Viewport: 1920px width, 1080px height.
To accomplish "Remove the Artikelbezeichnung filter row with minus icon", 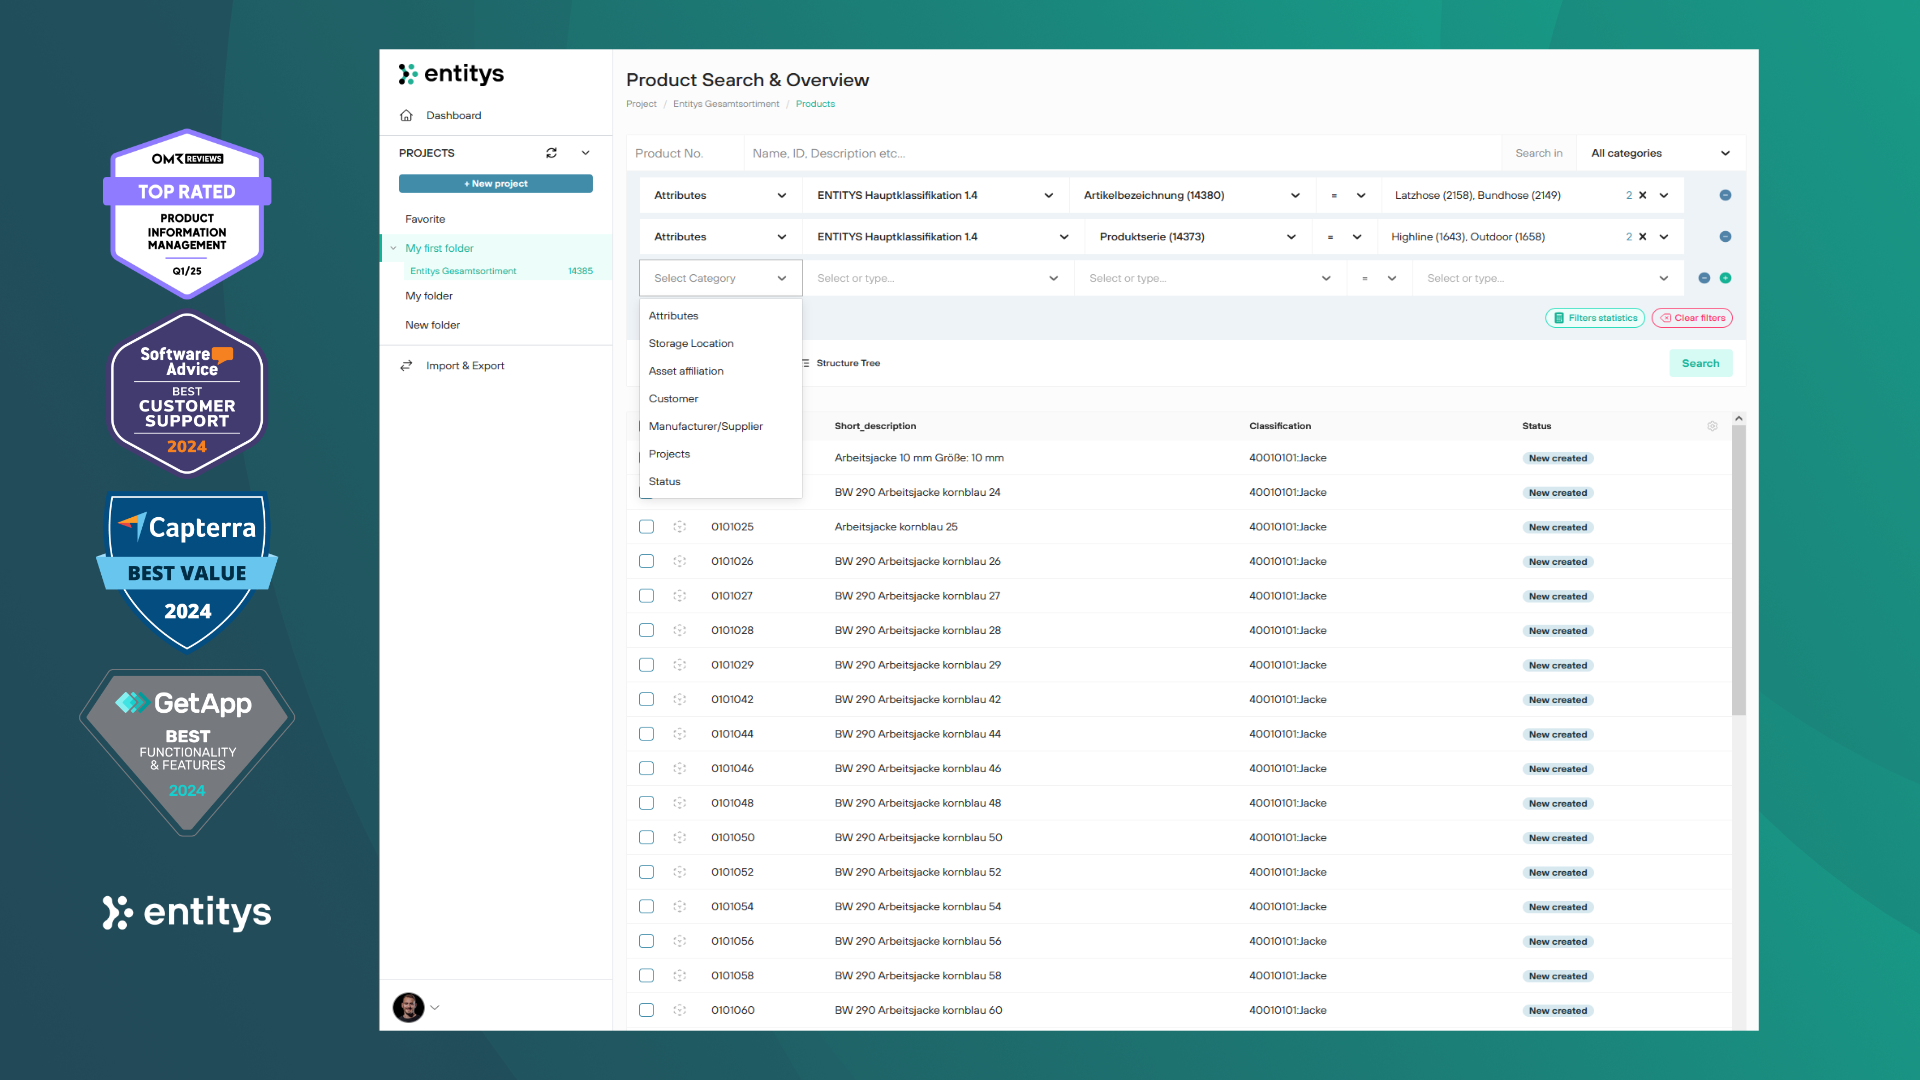I will (1725, 195).
